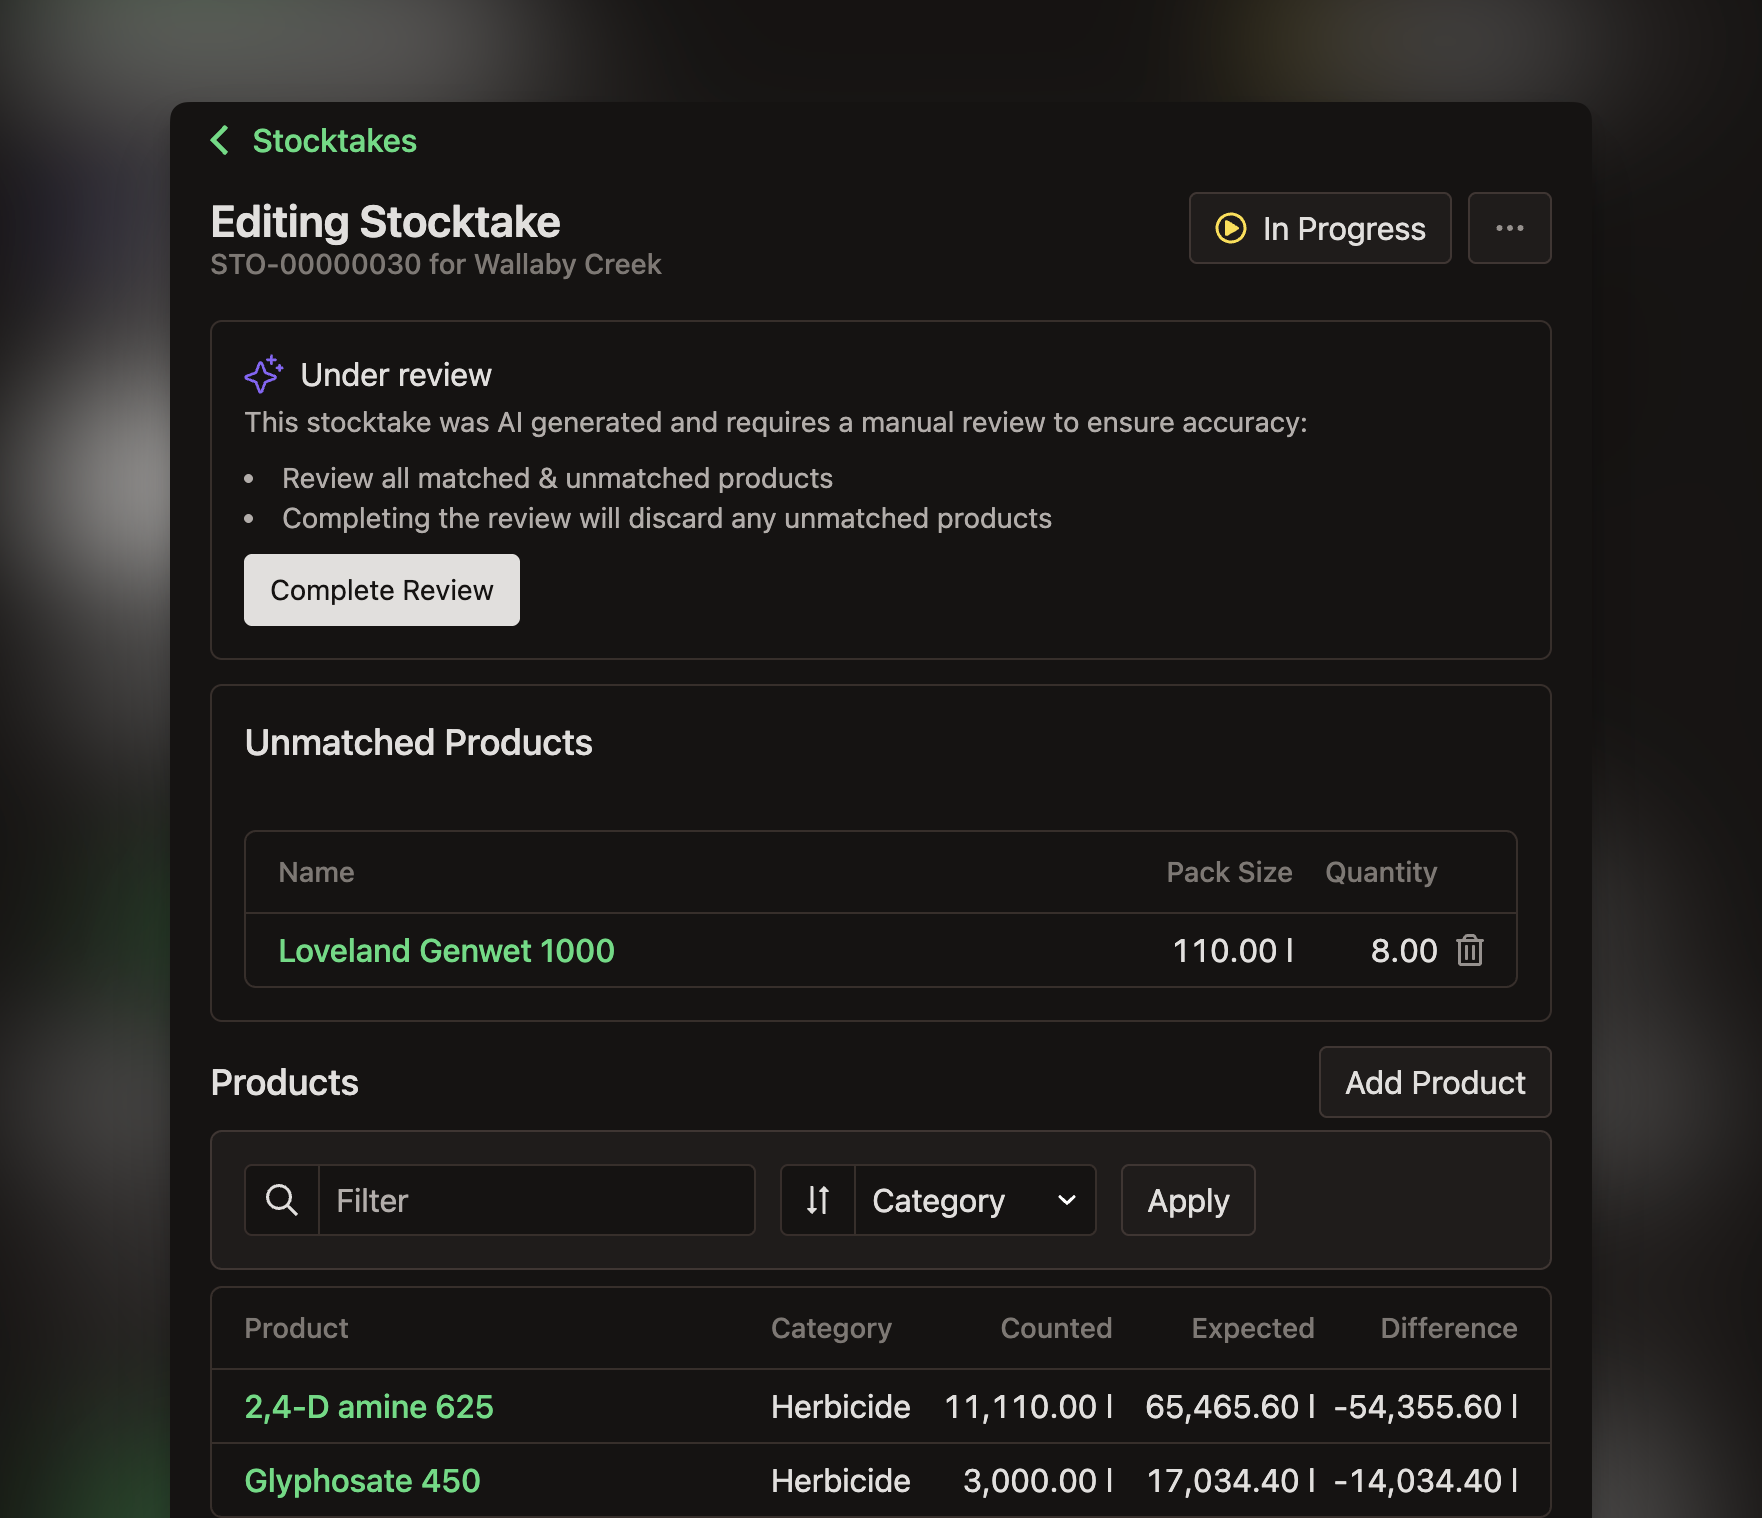Viewport: 1762px width, 1518px height.
Task: Click the Pack Size column header
Action: coord(1229,872)
